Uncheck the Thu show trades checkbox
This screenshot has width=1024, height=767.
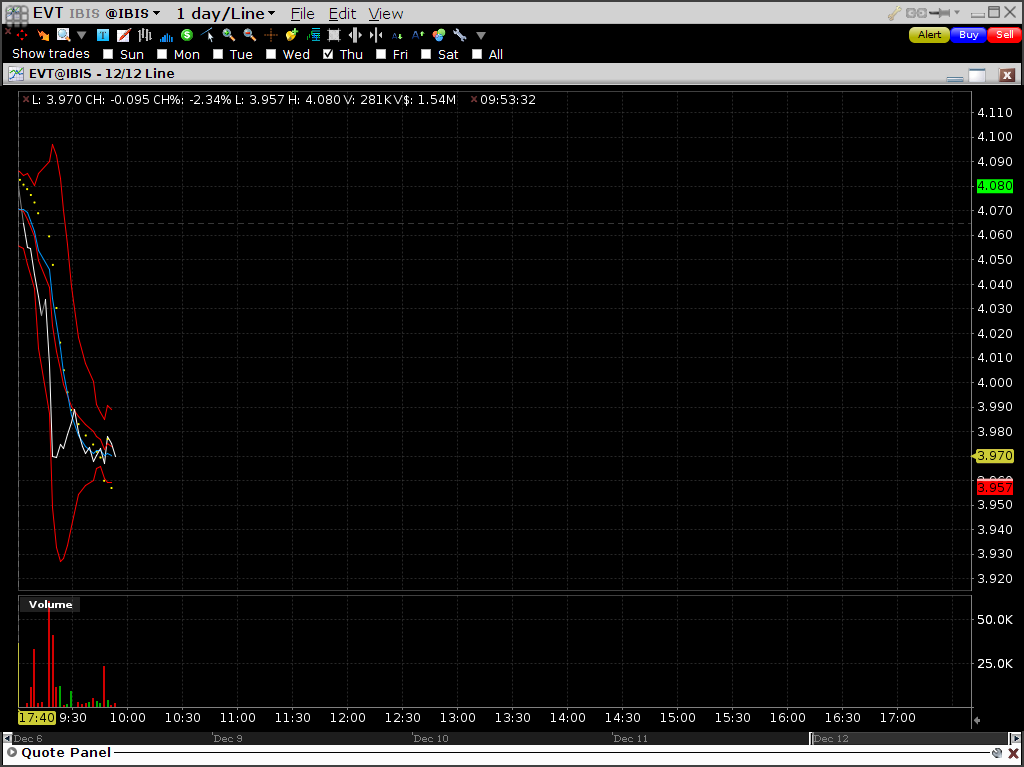tap(328, 54)
